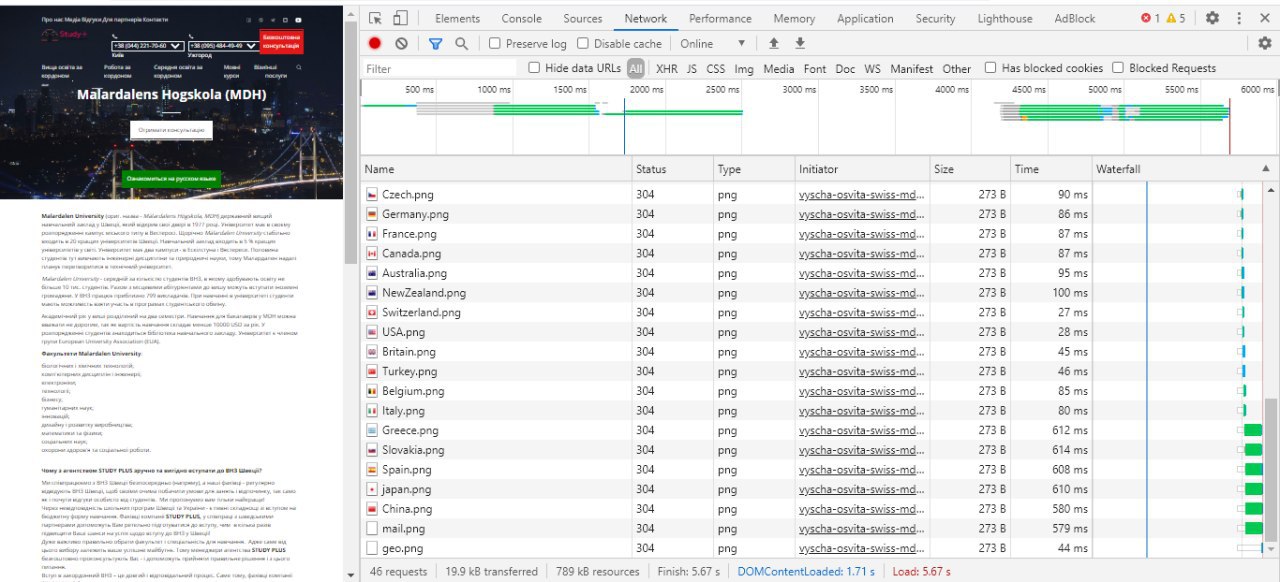Click green Russian language button on webpage

click(x=171, y=179)
